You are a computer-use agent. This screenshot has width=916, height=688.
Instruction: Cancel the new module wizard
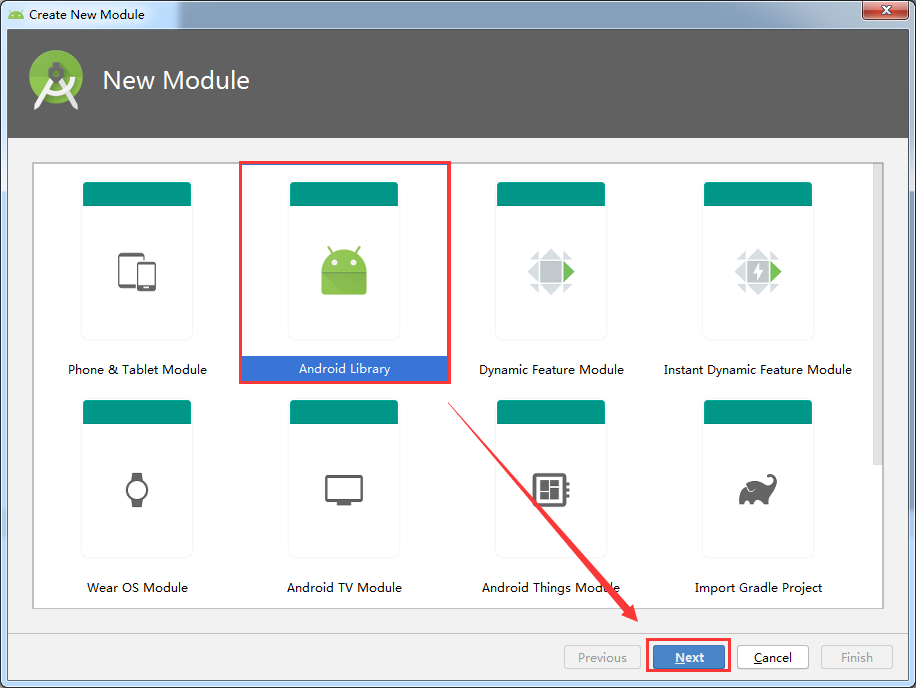coord(772,657)
